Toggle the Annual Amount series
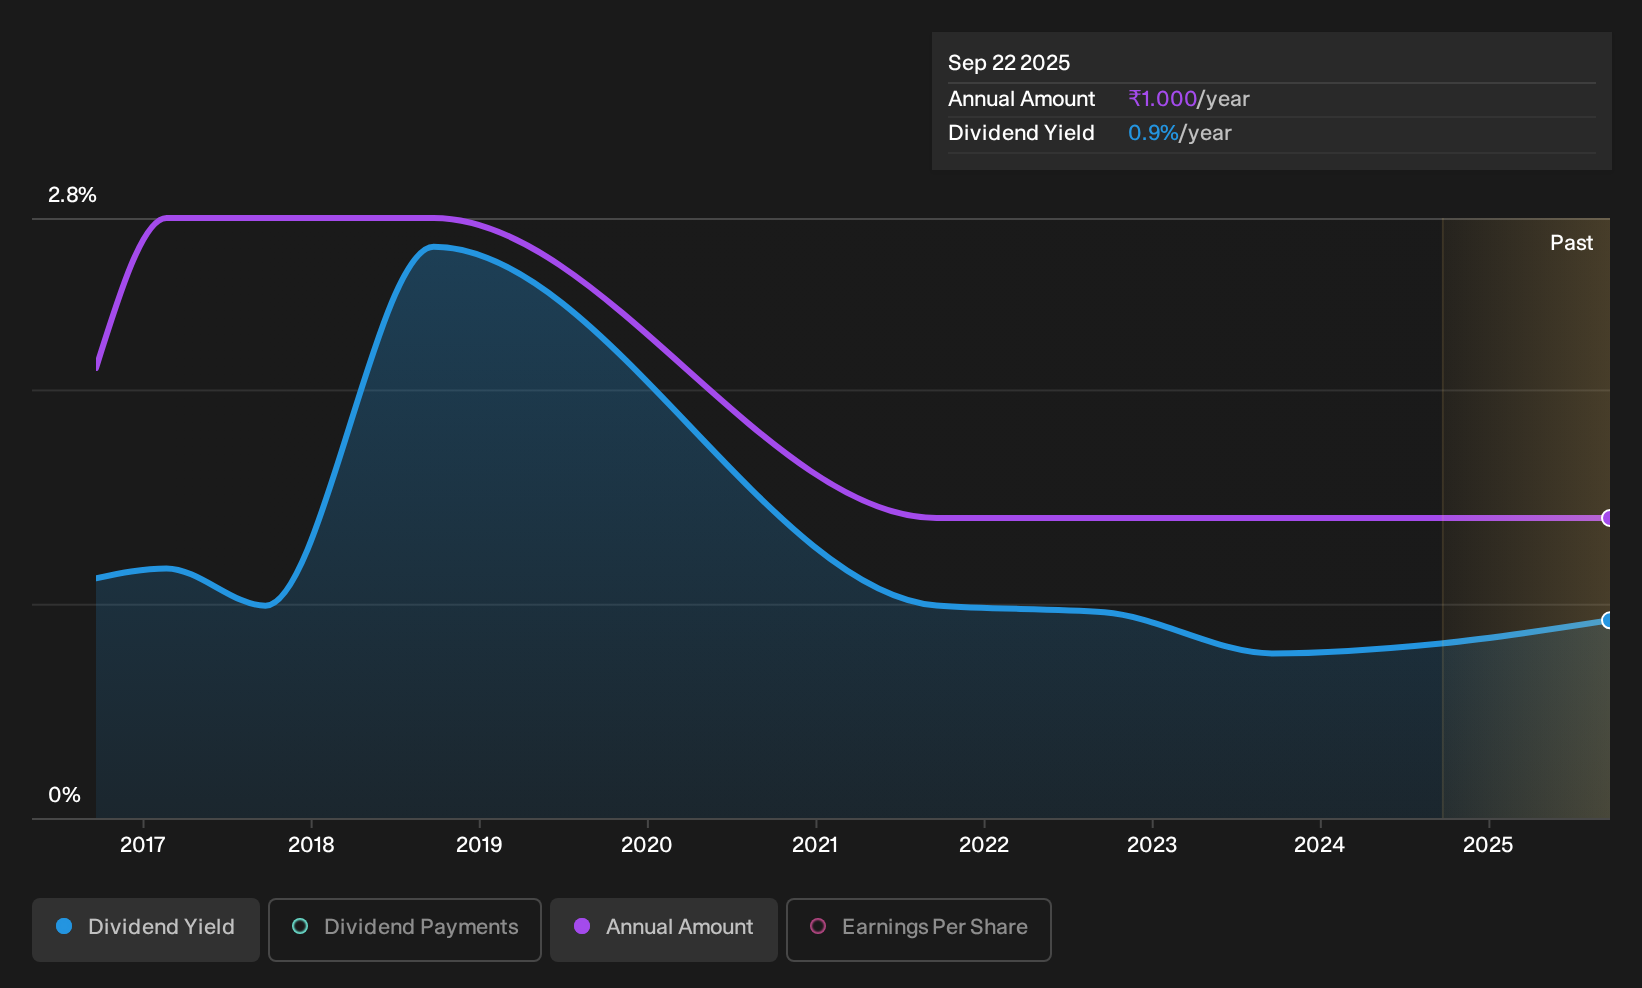Image resolution: width=1642 pixels, height=988 pixels. click(x=664, y=929)
